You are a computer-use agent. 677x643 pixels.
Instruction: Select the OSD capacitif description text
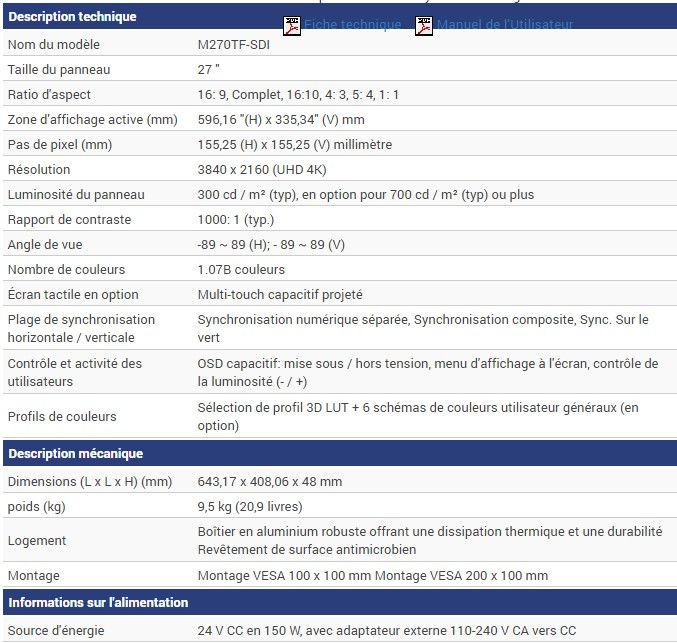[428, 372]
